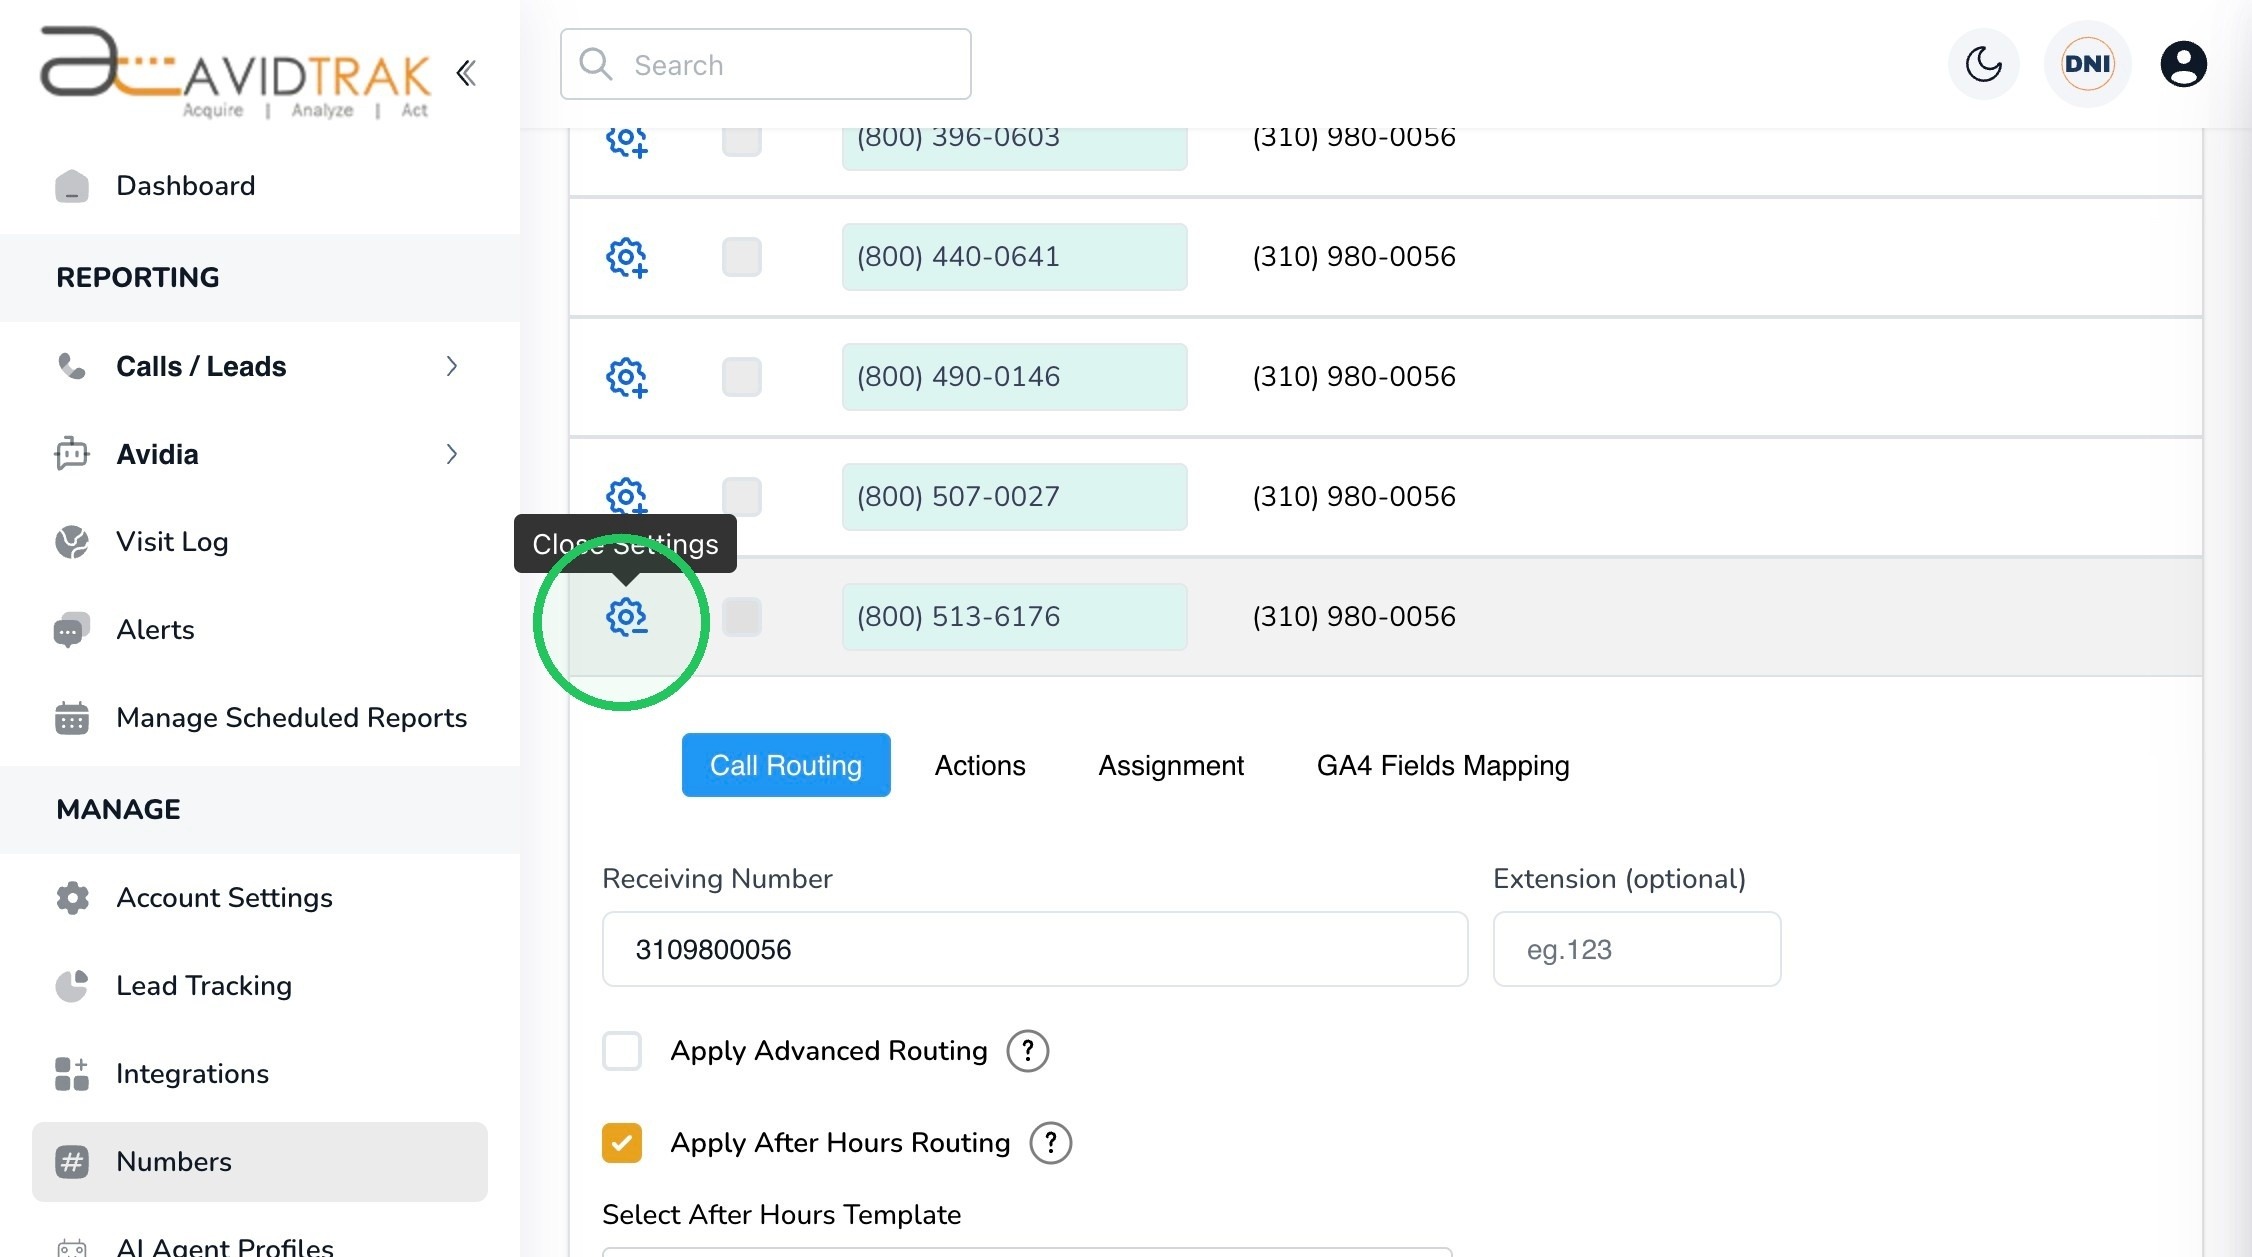Collapse the sidebar with the double-chevron icon
Image resolution: width=2252 pixels, height=1257 pixels.
point(466,73)
